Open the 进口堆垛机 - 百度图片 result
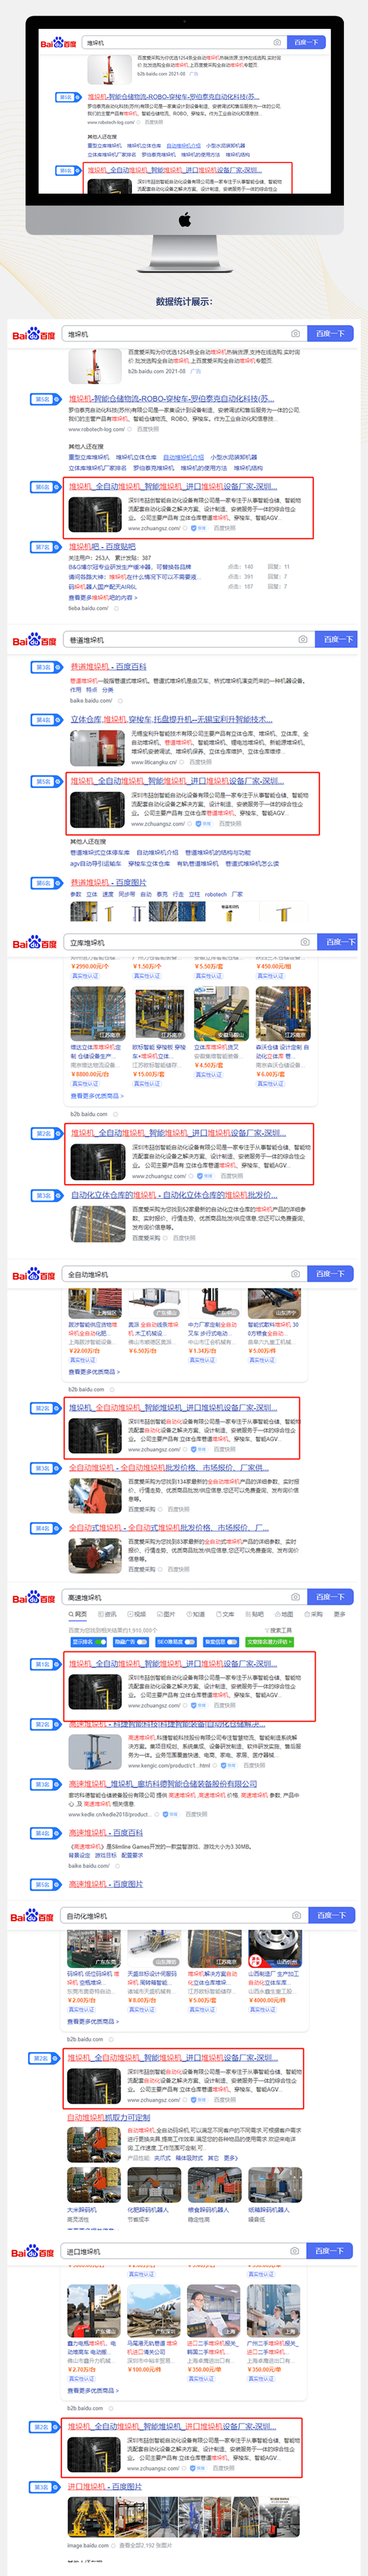 (x=105, y=2487)
